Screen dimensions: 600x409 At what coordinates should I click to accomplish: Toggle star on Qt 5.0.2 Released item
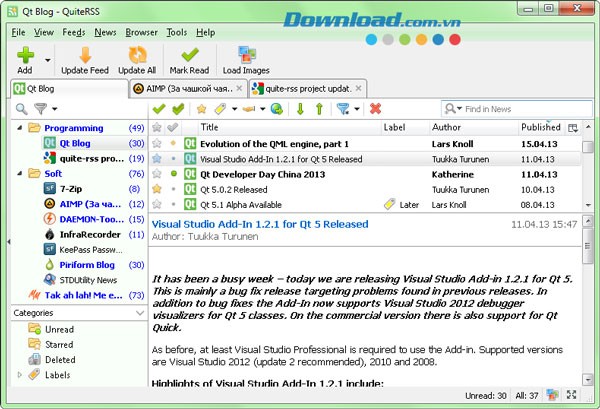click(x=156, y=188)
